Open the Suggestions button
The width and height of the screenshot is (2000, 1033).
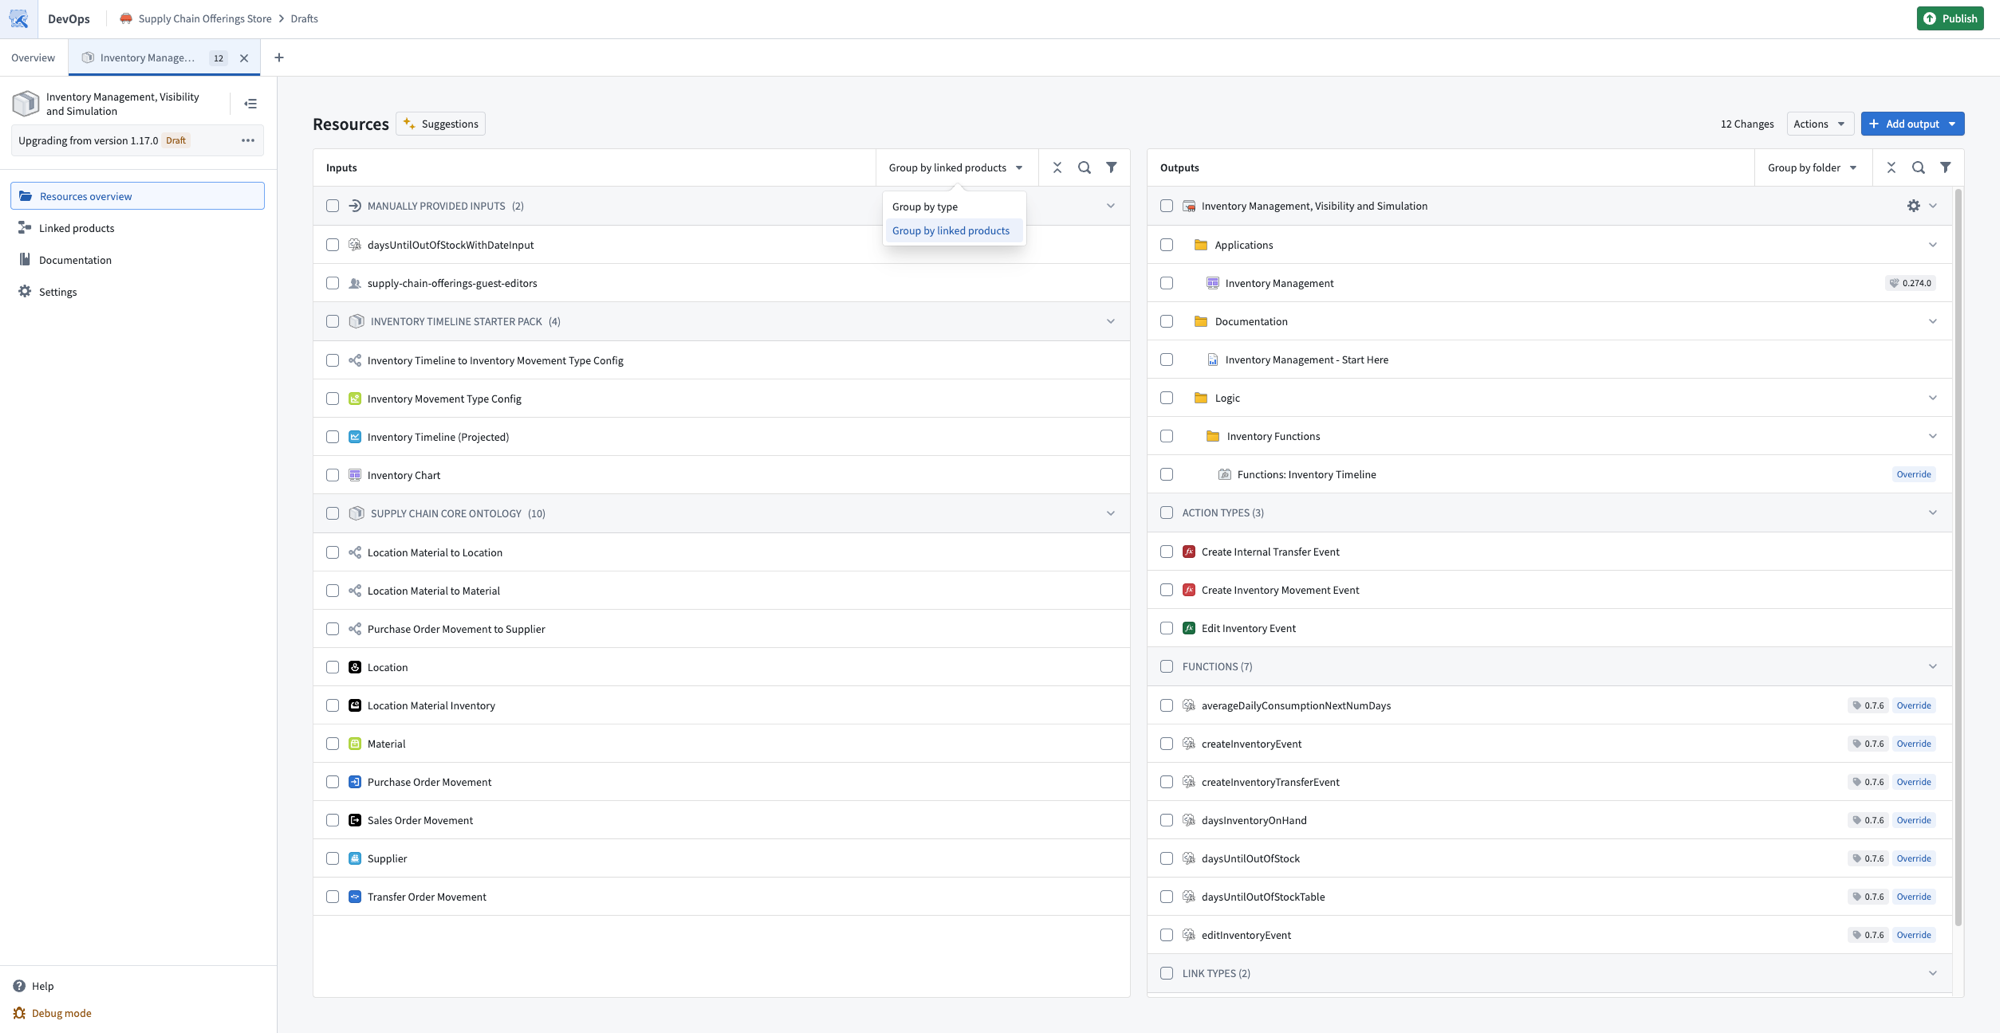tap(441, 124)
